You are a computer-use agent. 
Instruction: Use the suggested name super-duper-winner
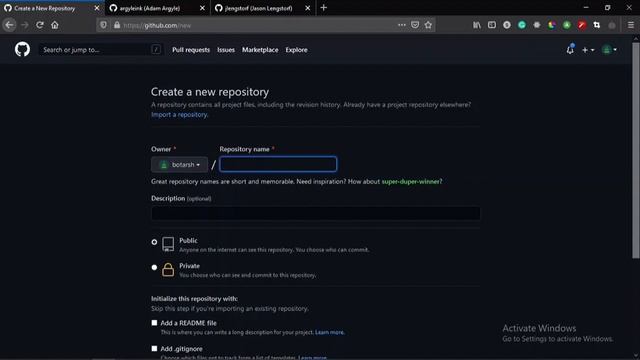[411, 181]
